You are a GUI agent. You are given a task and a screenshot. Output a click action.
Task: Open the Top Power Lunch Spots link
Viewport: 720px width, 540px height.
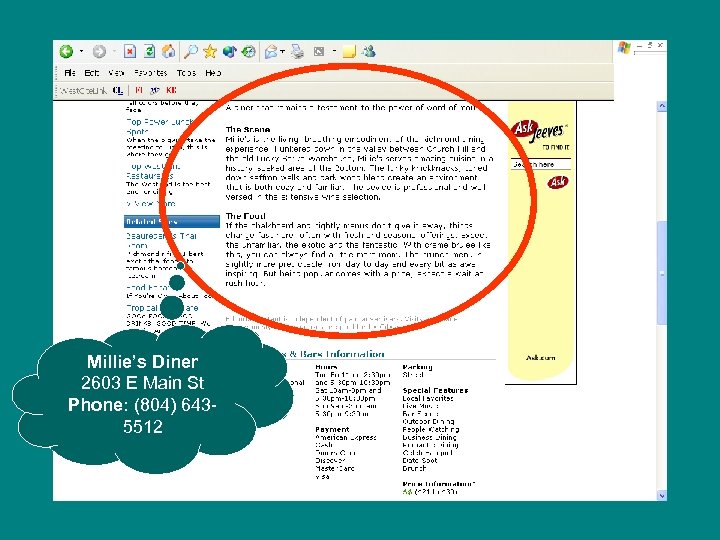(x=159, y=127)
